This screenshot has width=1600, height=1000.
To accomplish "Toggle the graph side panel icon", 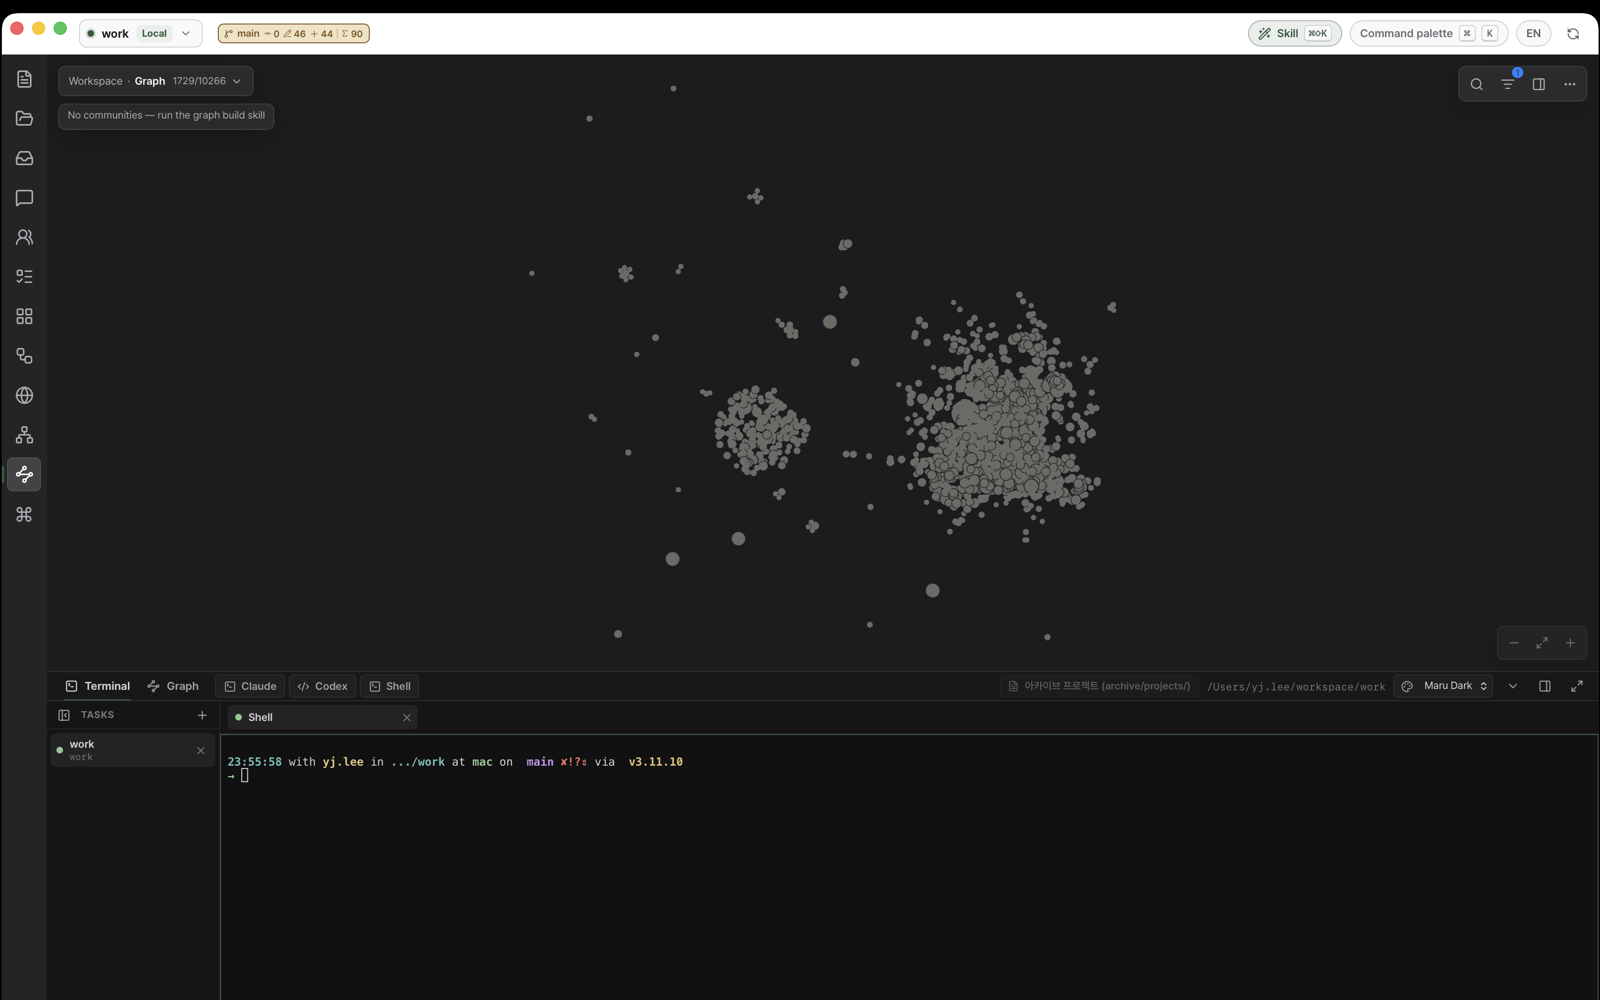I will point(1539,84).
